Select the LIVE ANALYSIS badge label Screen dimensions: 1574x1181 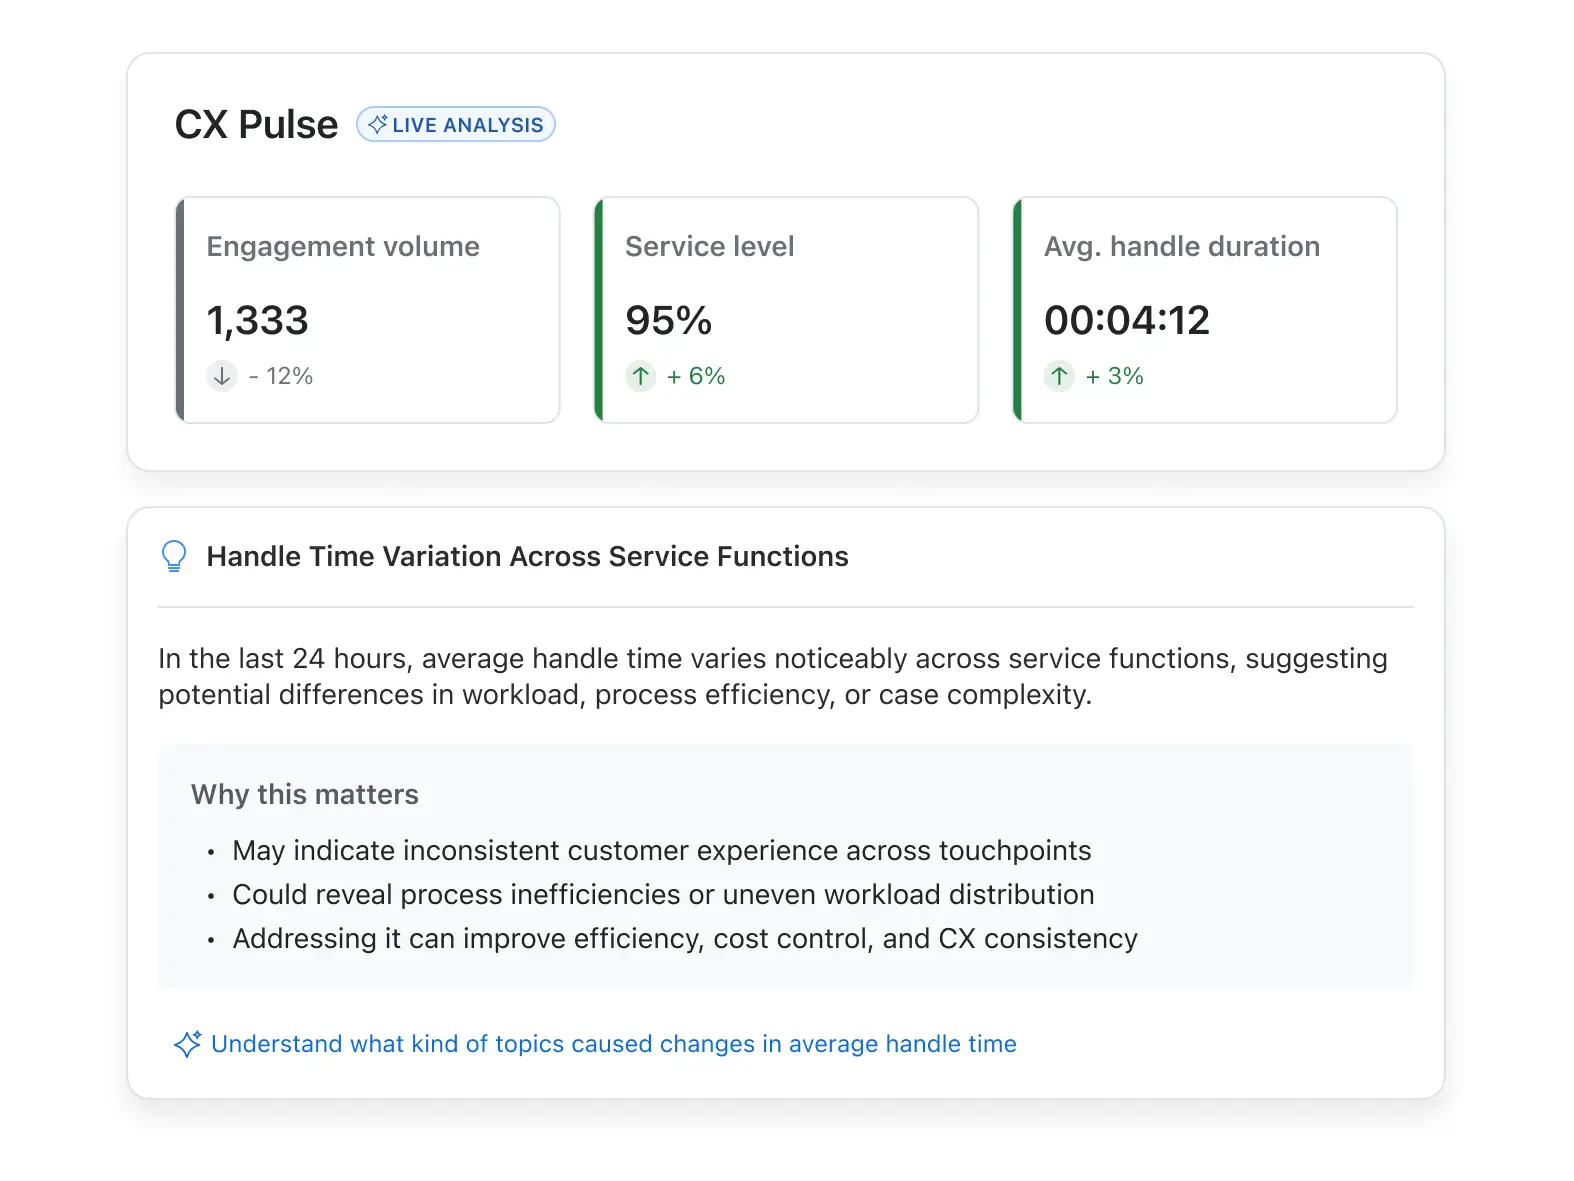pos(467,125)
